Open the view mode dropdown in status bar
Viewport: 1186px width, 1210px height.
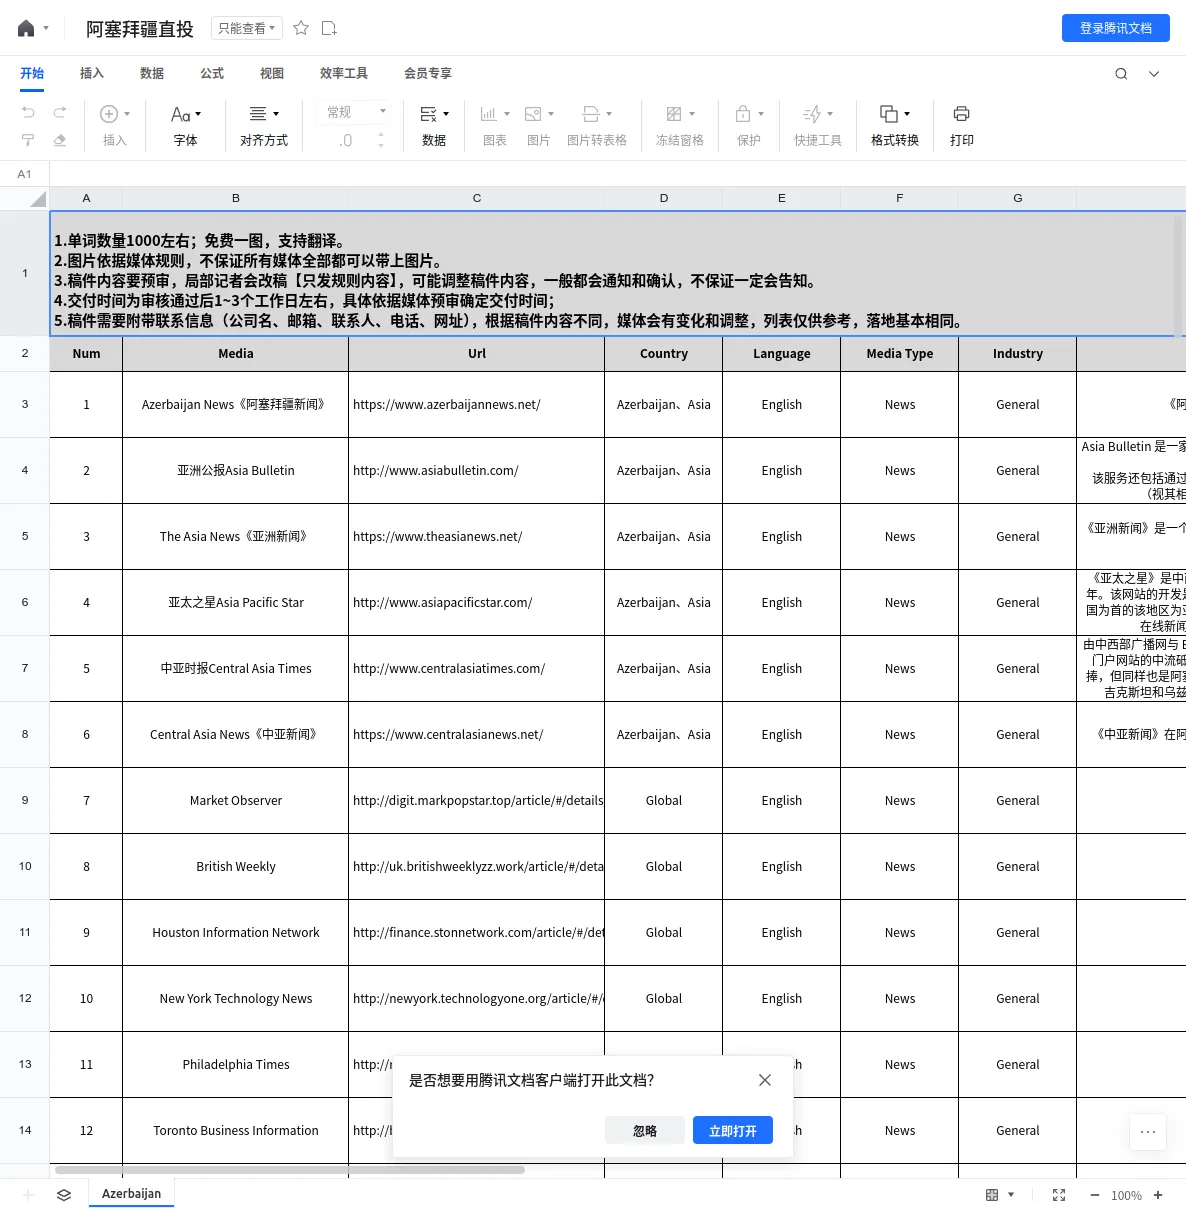pos(1000,1195)
